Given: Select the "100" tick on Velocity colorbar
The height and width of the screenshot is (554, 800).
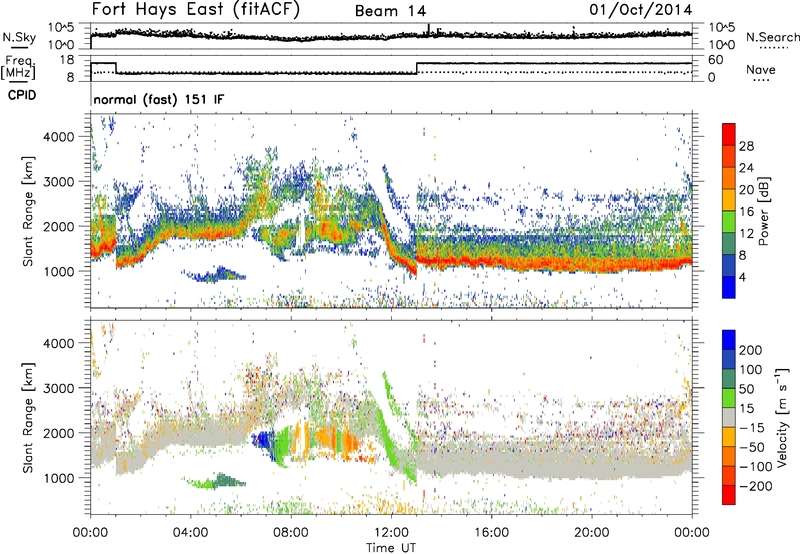Looking at the screenshot, I should click(x=751, y=370).
